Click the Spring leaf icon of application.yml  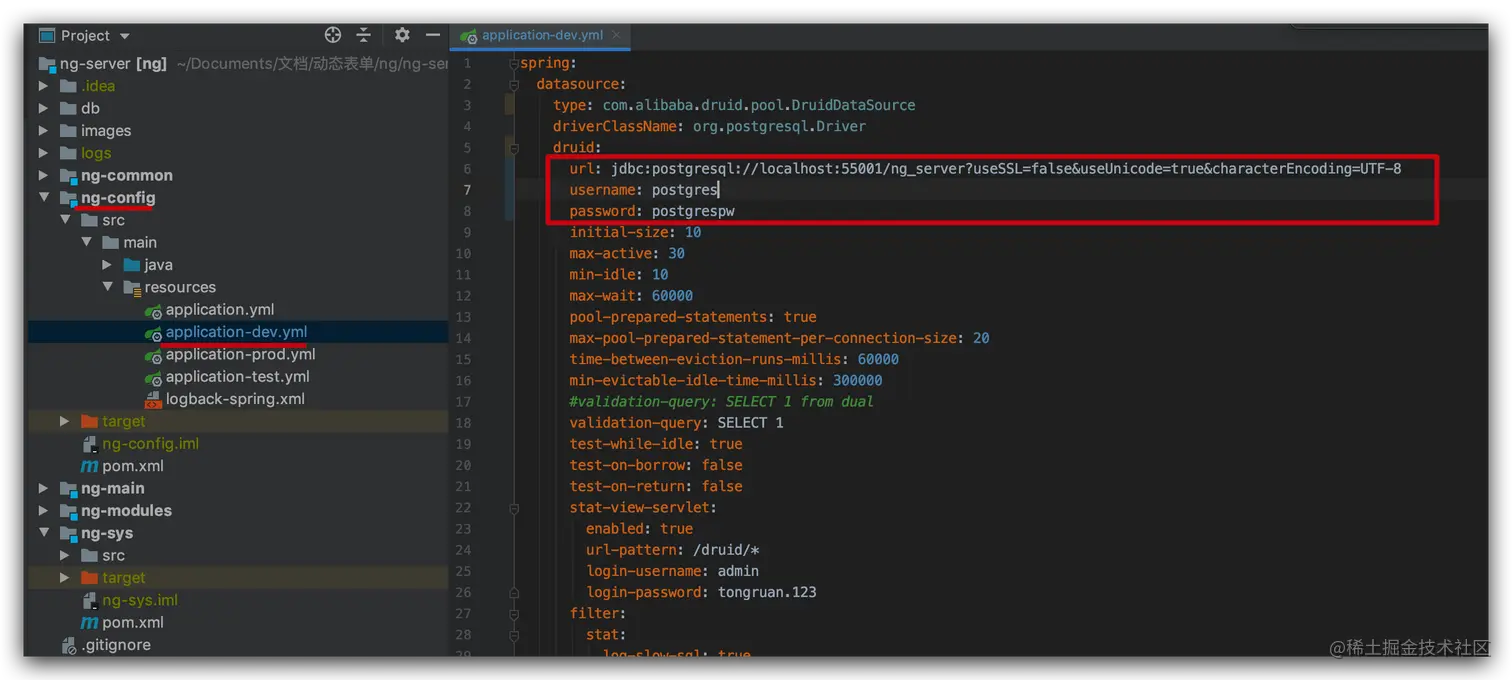tap(153, 311)
